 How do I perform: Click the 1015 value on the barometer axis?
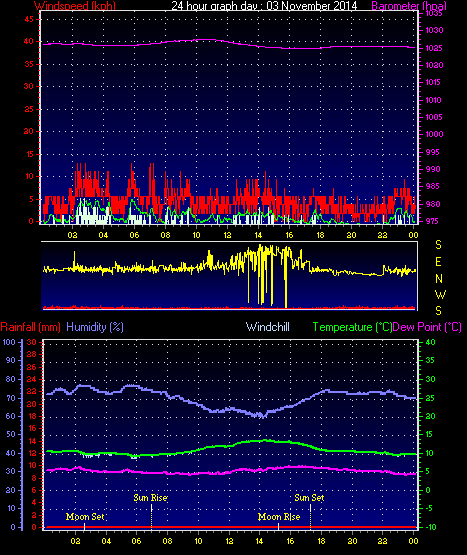click(x=434, y=82)
